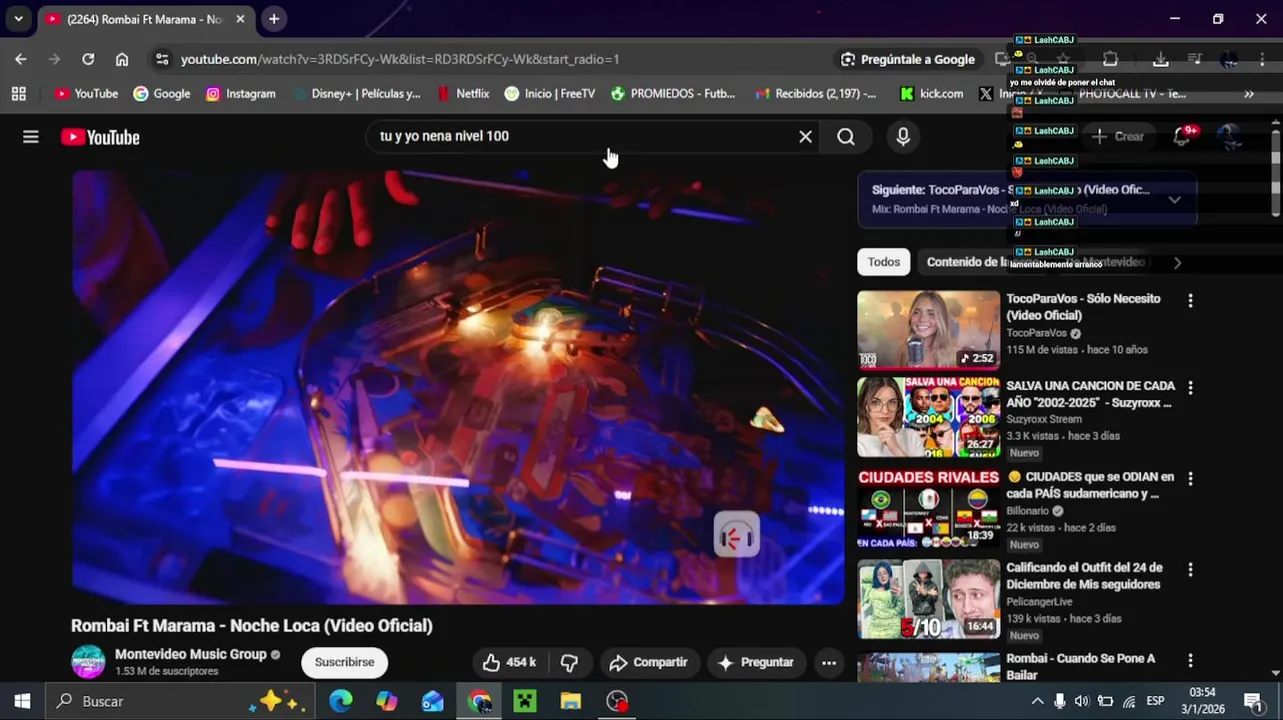Open Montevideo Music Group channel name

(191, 654)
